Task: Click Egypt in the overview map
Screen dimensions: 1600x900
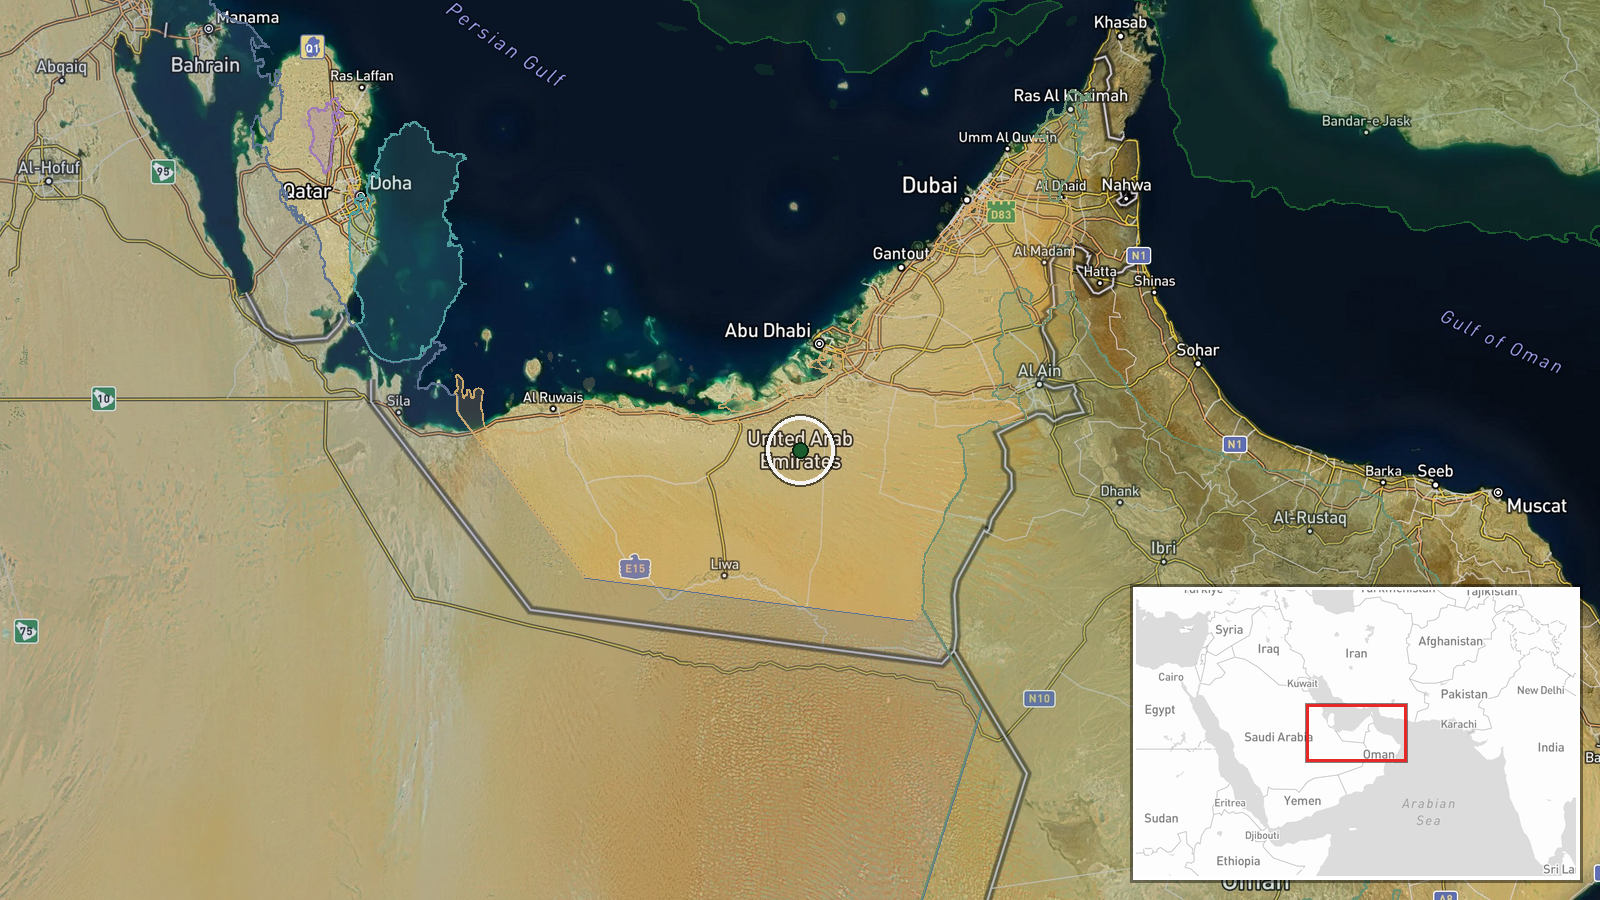Action: 1160,710
